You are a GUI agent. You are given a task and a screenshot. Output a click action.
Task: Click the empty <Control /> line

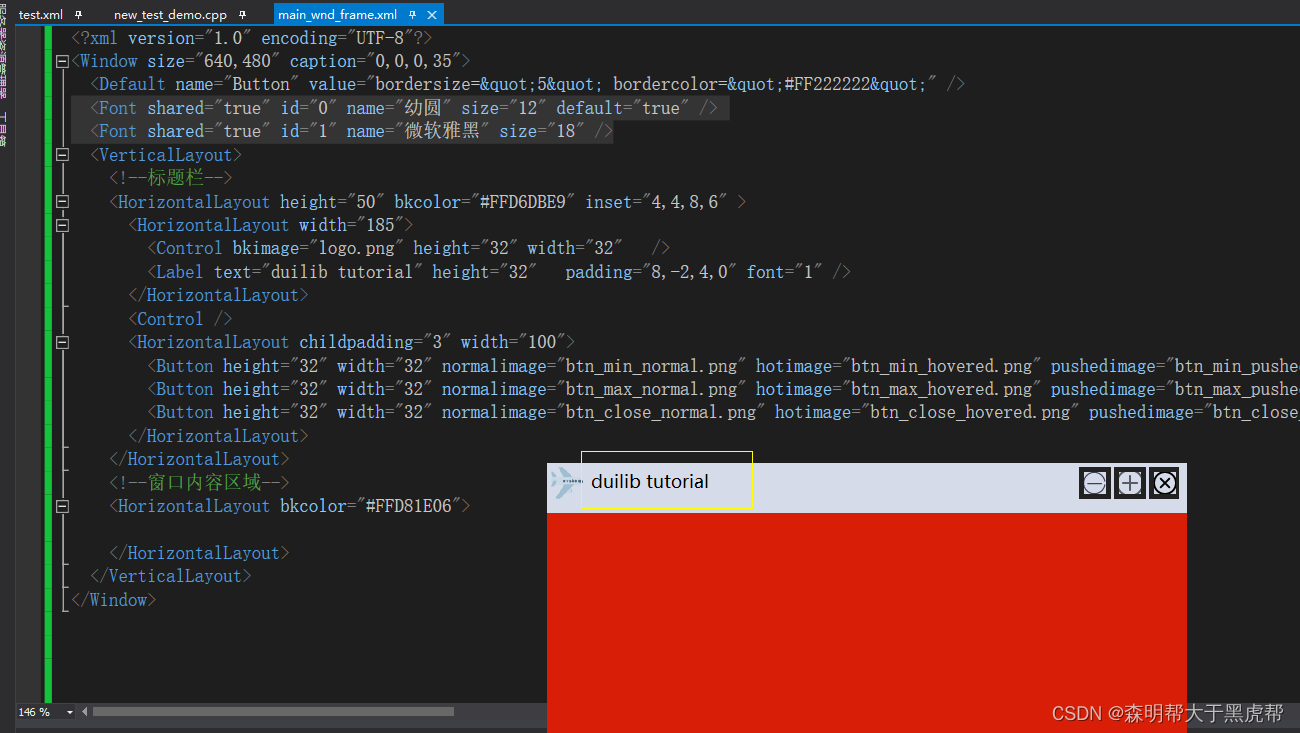[x=180, y=319]
